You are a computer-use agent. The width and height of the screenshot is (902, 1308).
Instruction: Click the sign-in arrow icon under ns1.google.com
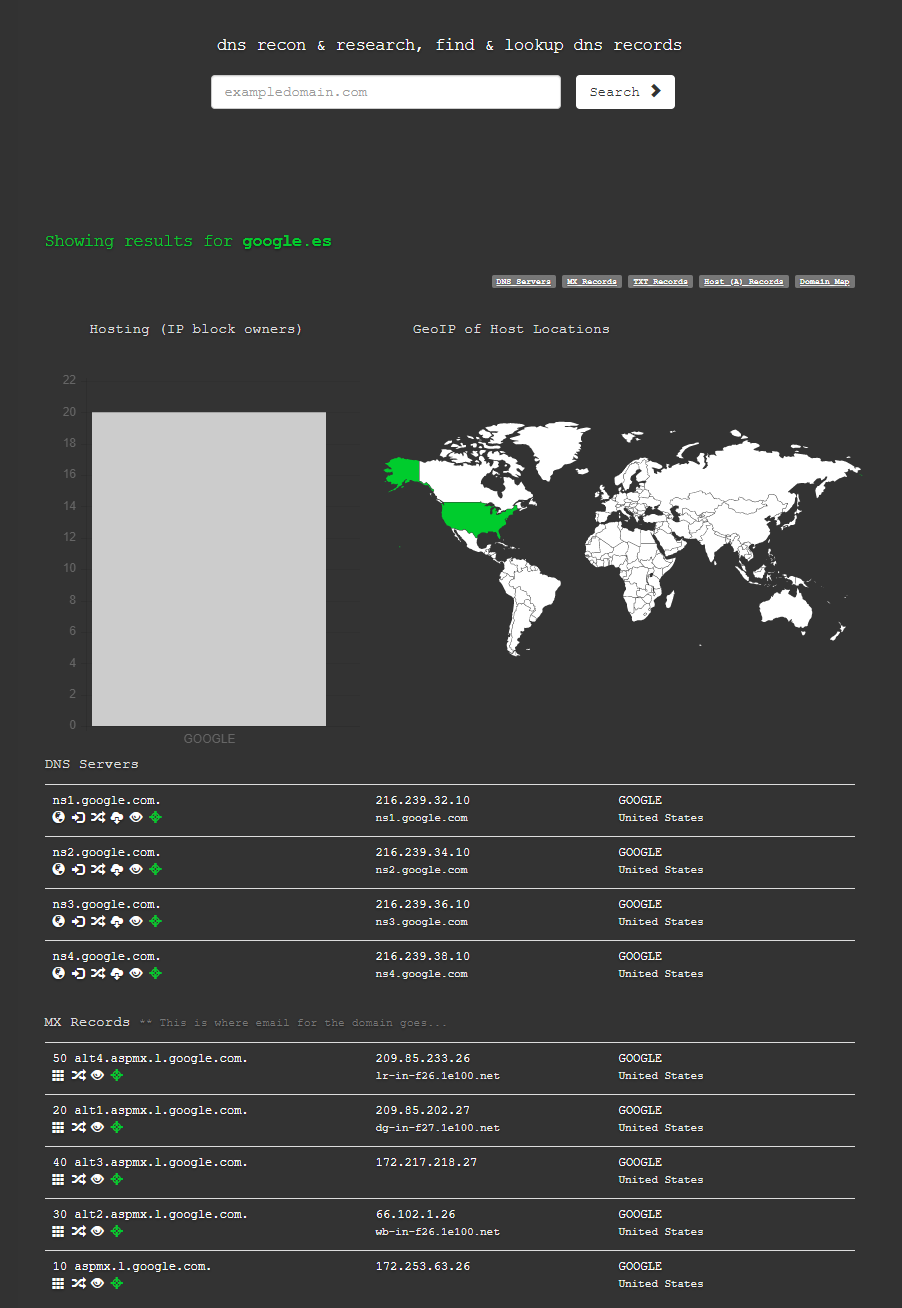(x=78, y=817)
